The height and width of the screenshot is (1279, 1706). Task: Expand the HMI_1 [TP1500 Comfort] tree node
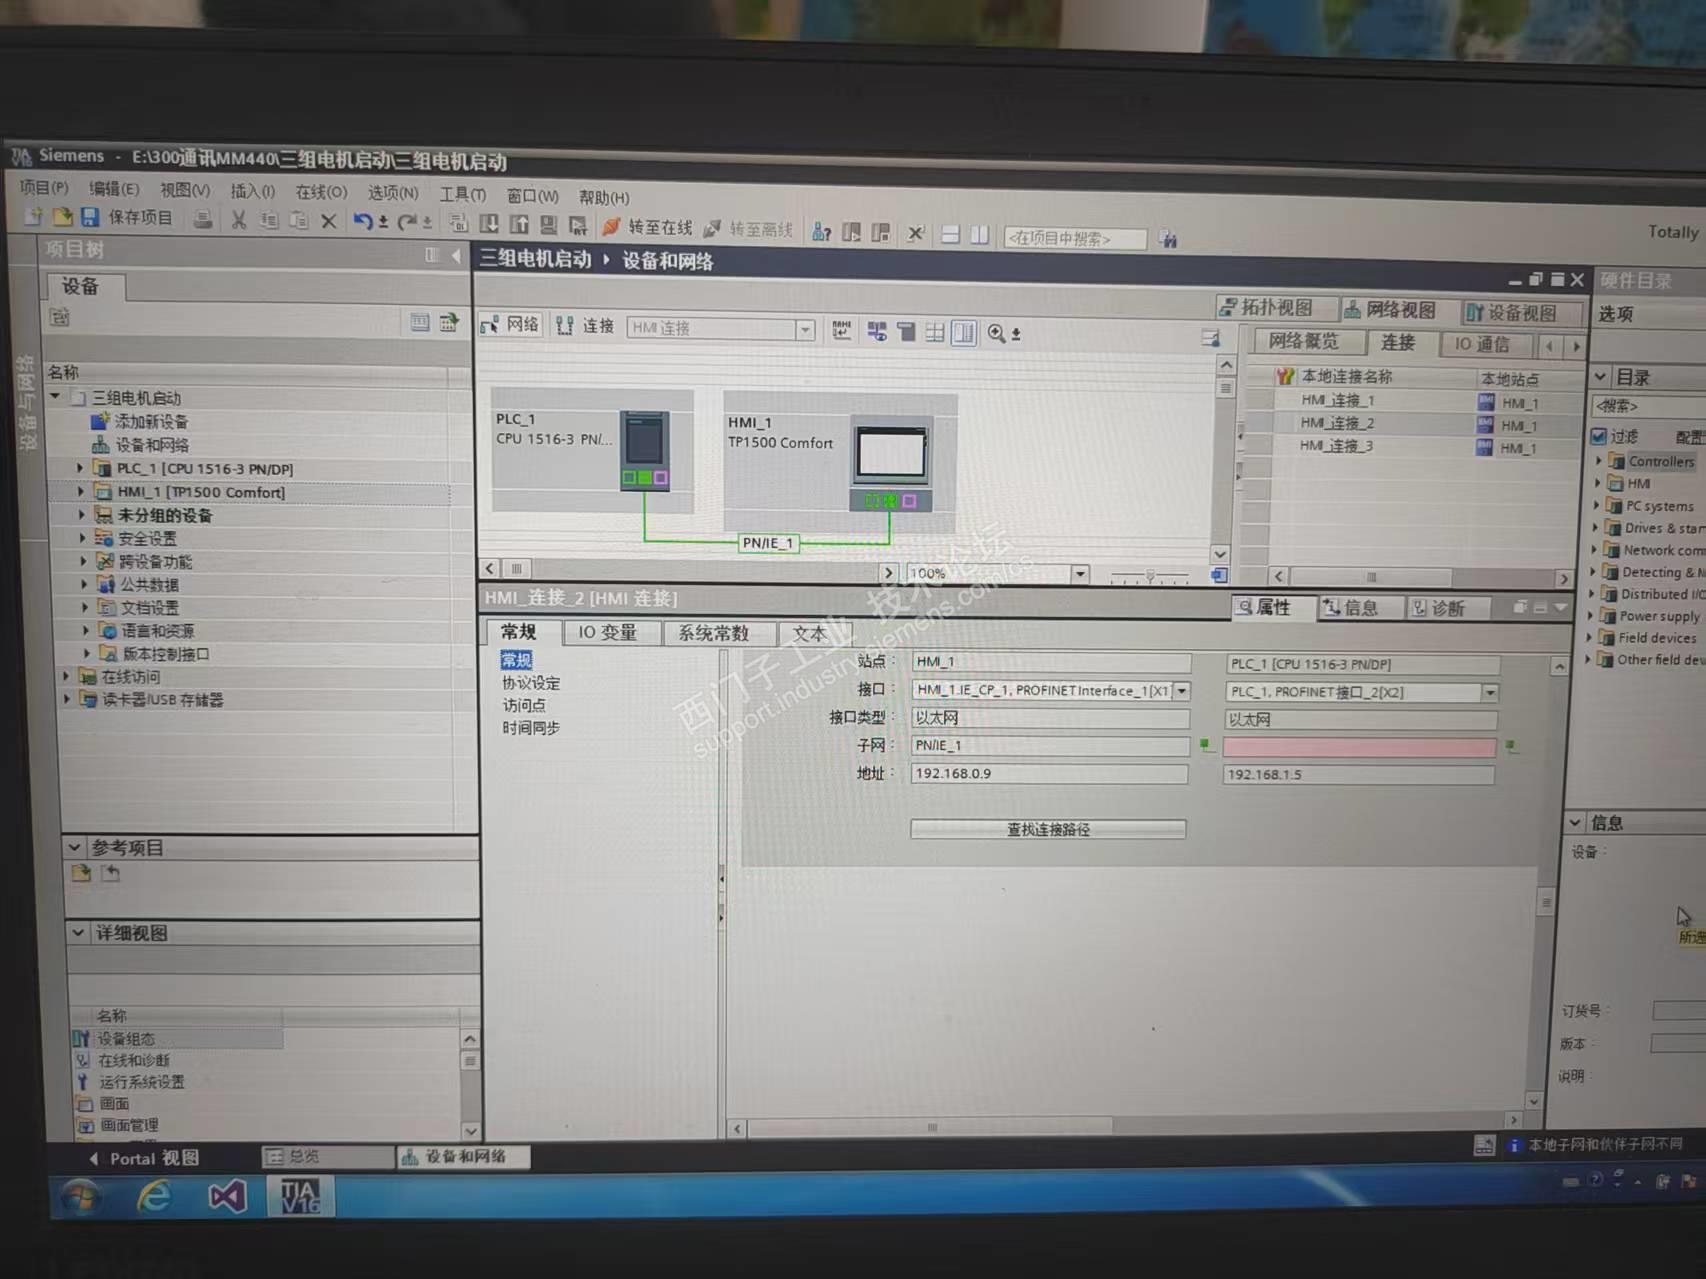coord(82,491)
